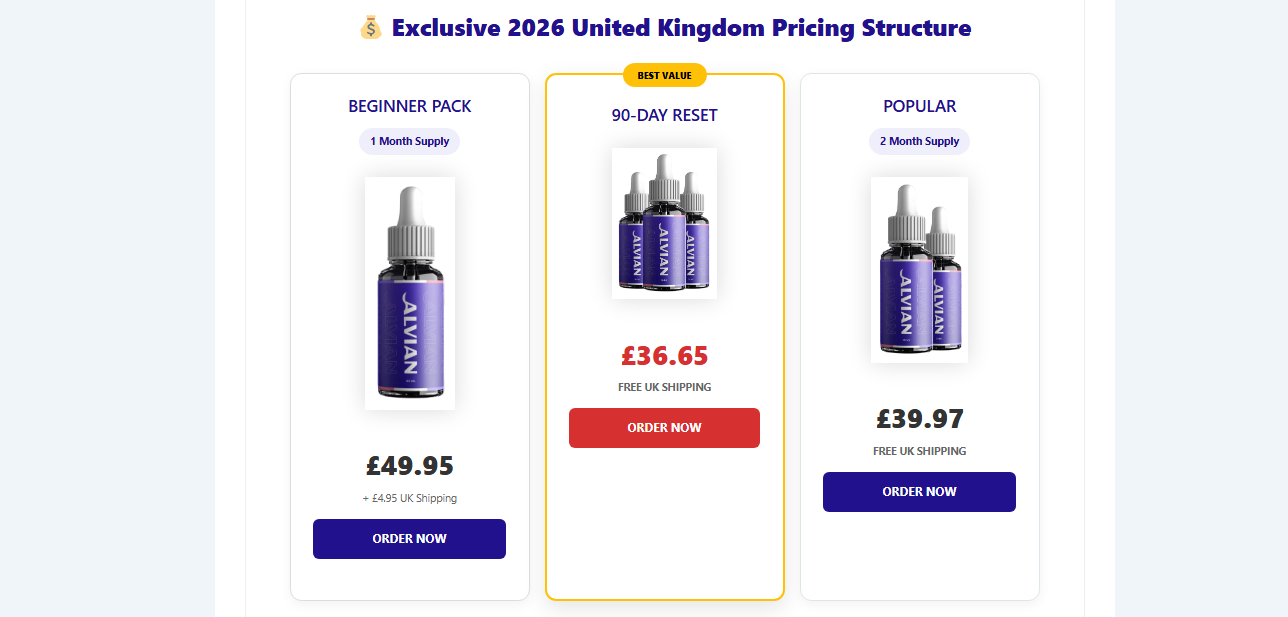This screenshot has width=1288, height=617.
Task: Select the Beginner Pack title
Action: pos(410,106)
